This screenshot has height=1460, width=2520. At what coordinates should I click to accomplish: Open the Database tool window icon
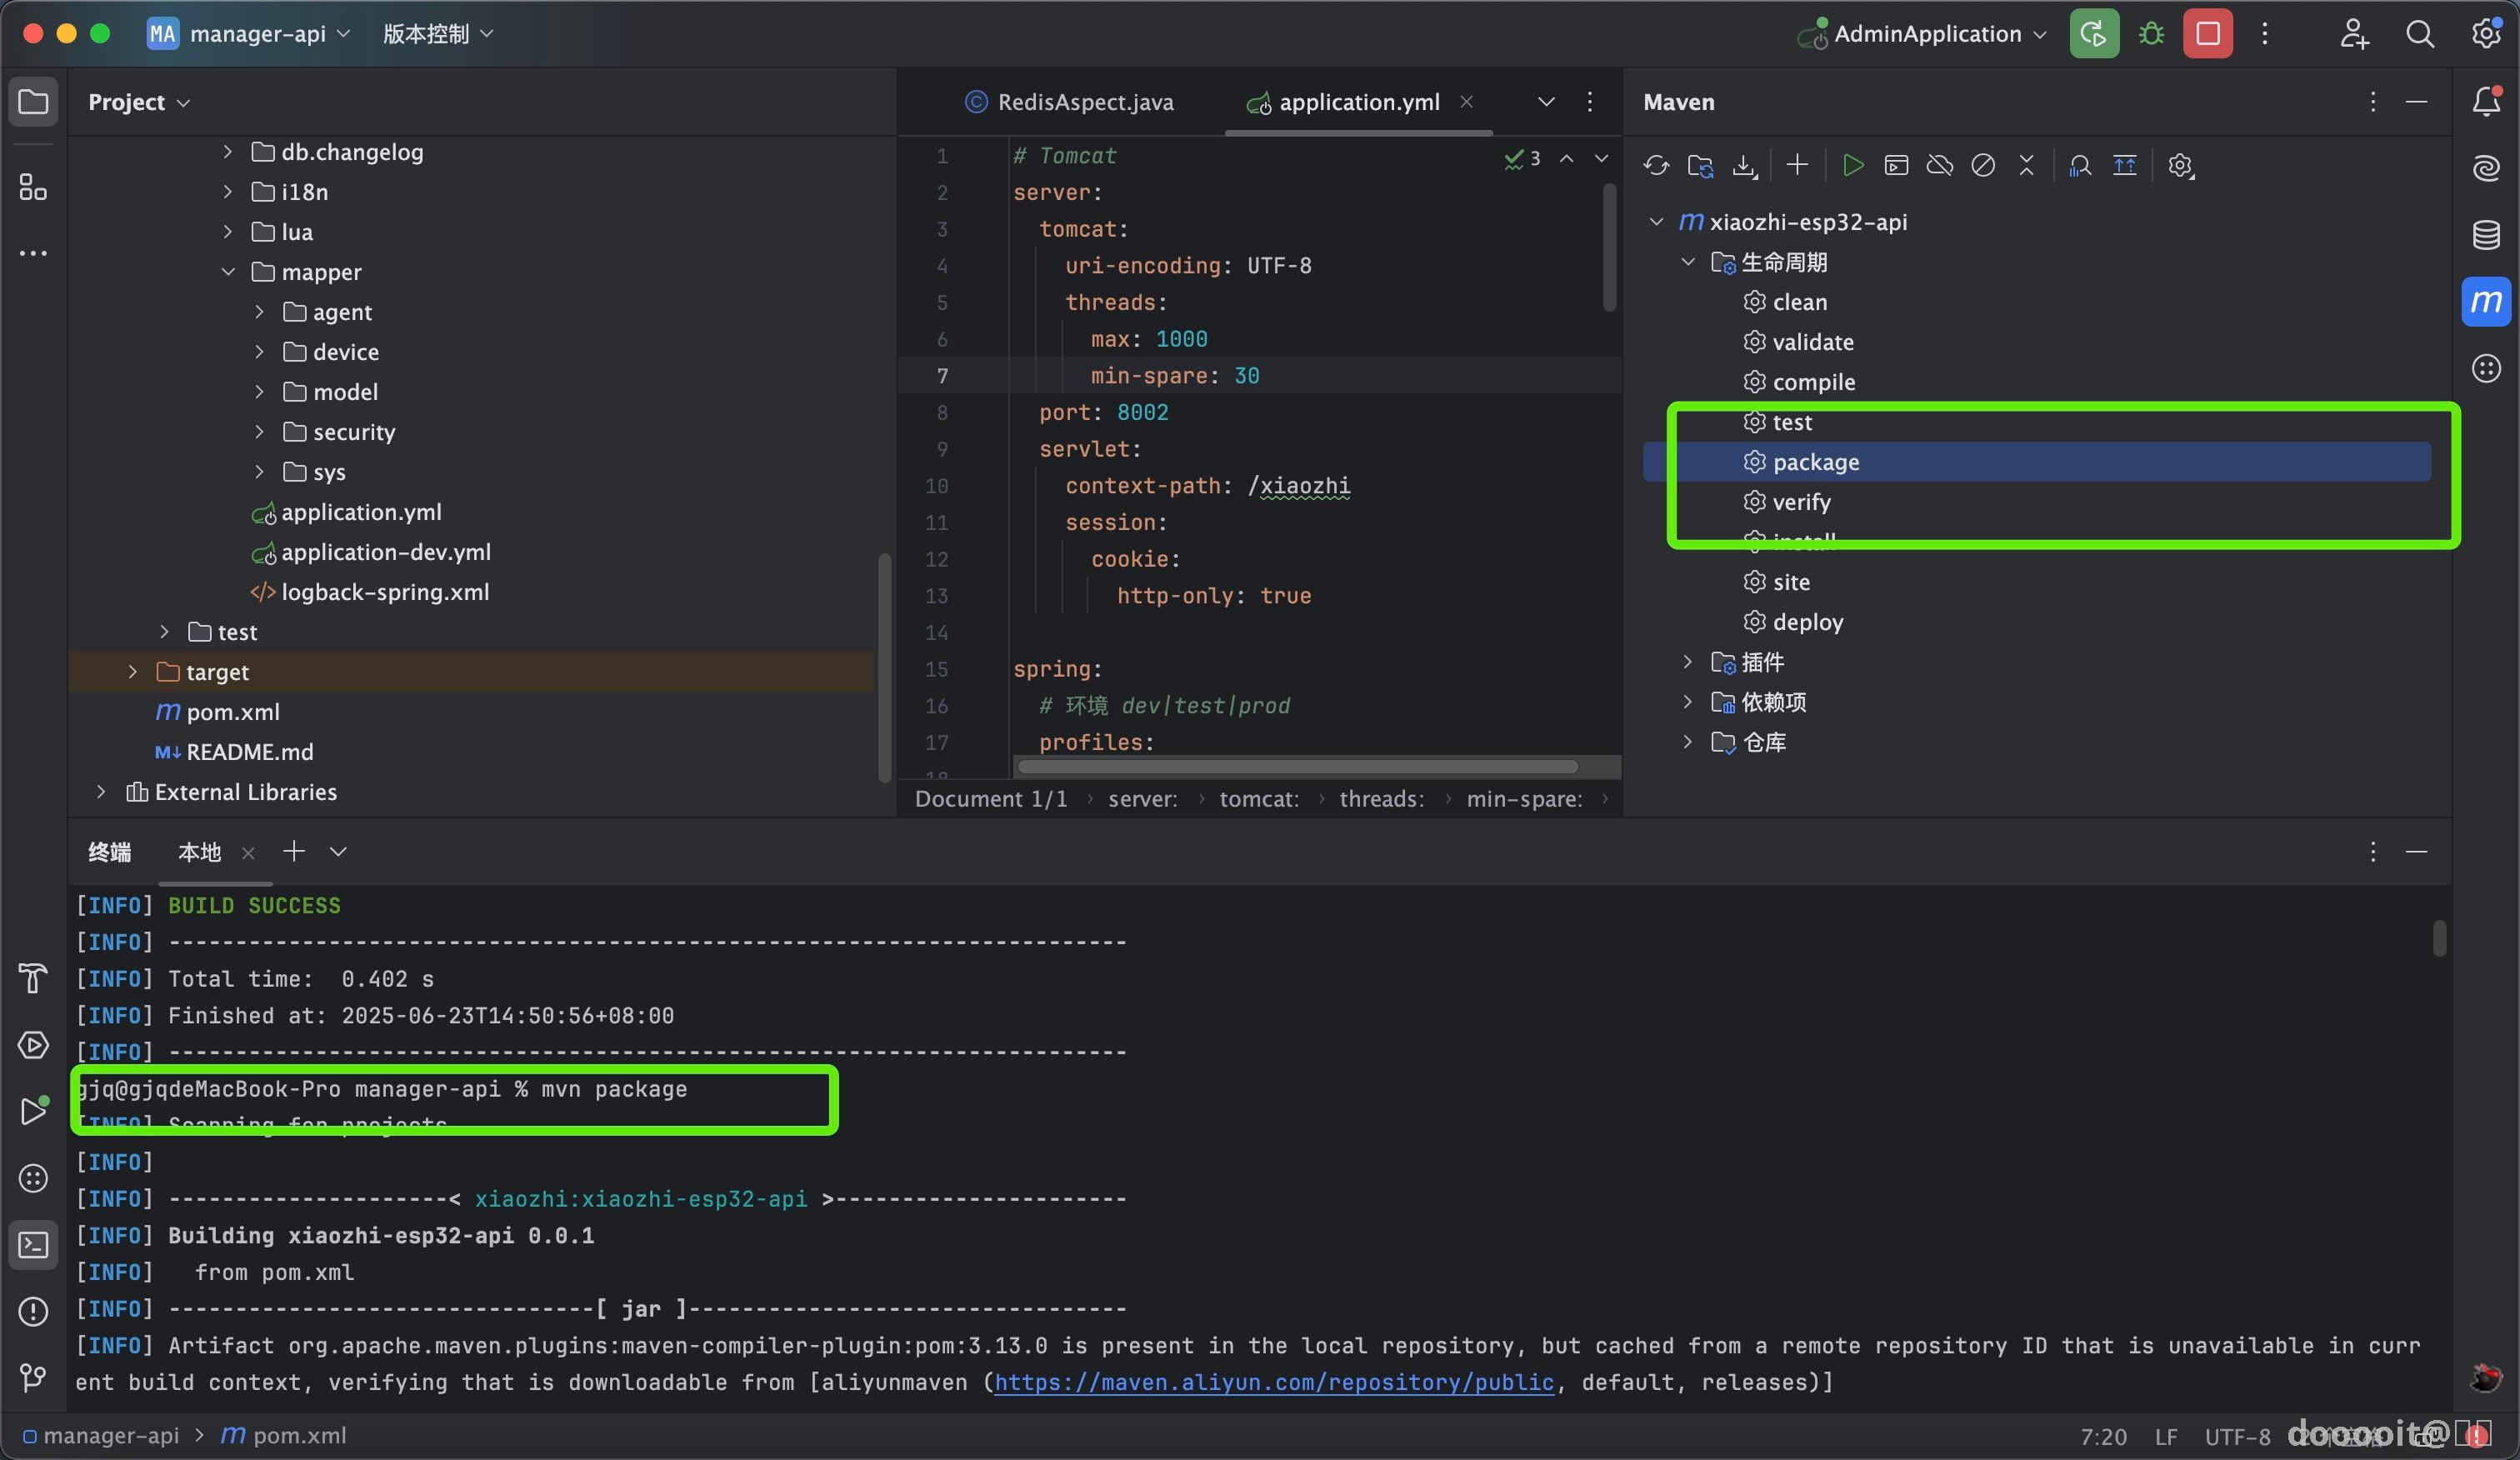click(x=2486, y=235)
